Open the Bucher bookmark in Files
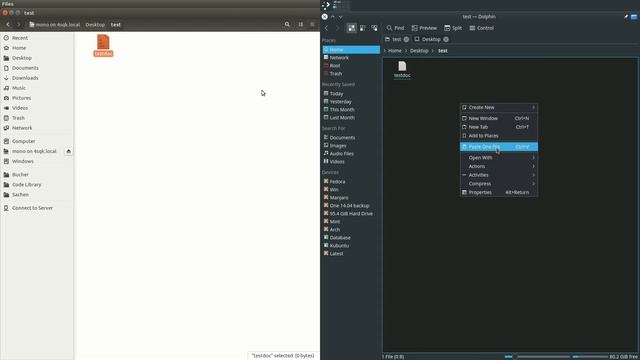640x360 pixels. pos(20,175)
